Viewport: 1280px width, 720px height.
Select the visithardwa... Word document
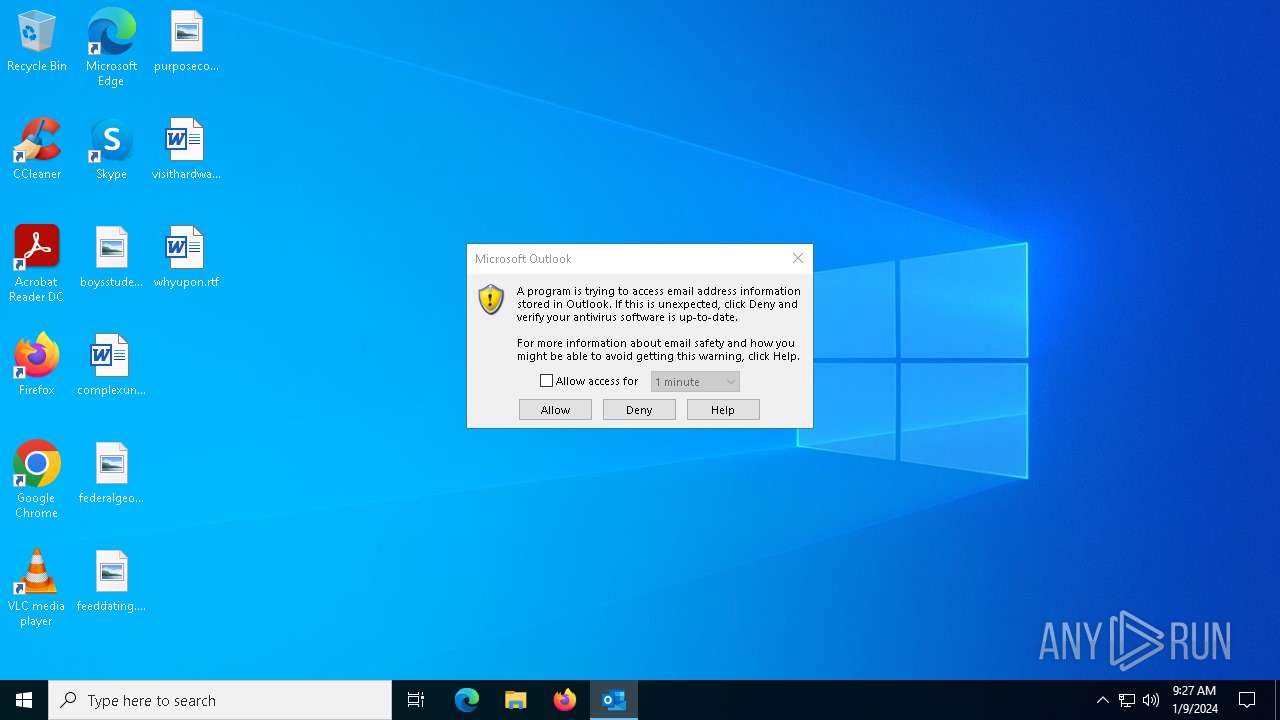click(186, 150)
